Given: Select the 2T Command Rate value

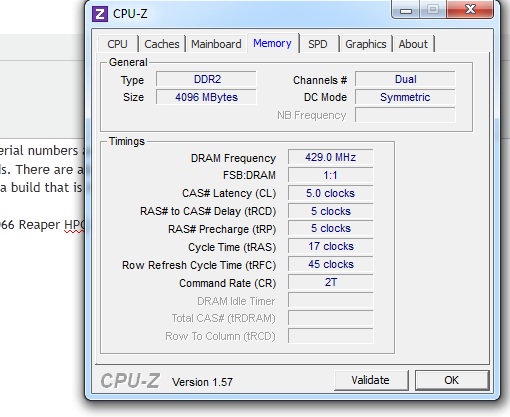Looking at the screenshot, I should (x=331, y=282).
